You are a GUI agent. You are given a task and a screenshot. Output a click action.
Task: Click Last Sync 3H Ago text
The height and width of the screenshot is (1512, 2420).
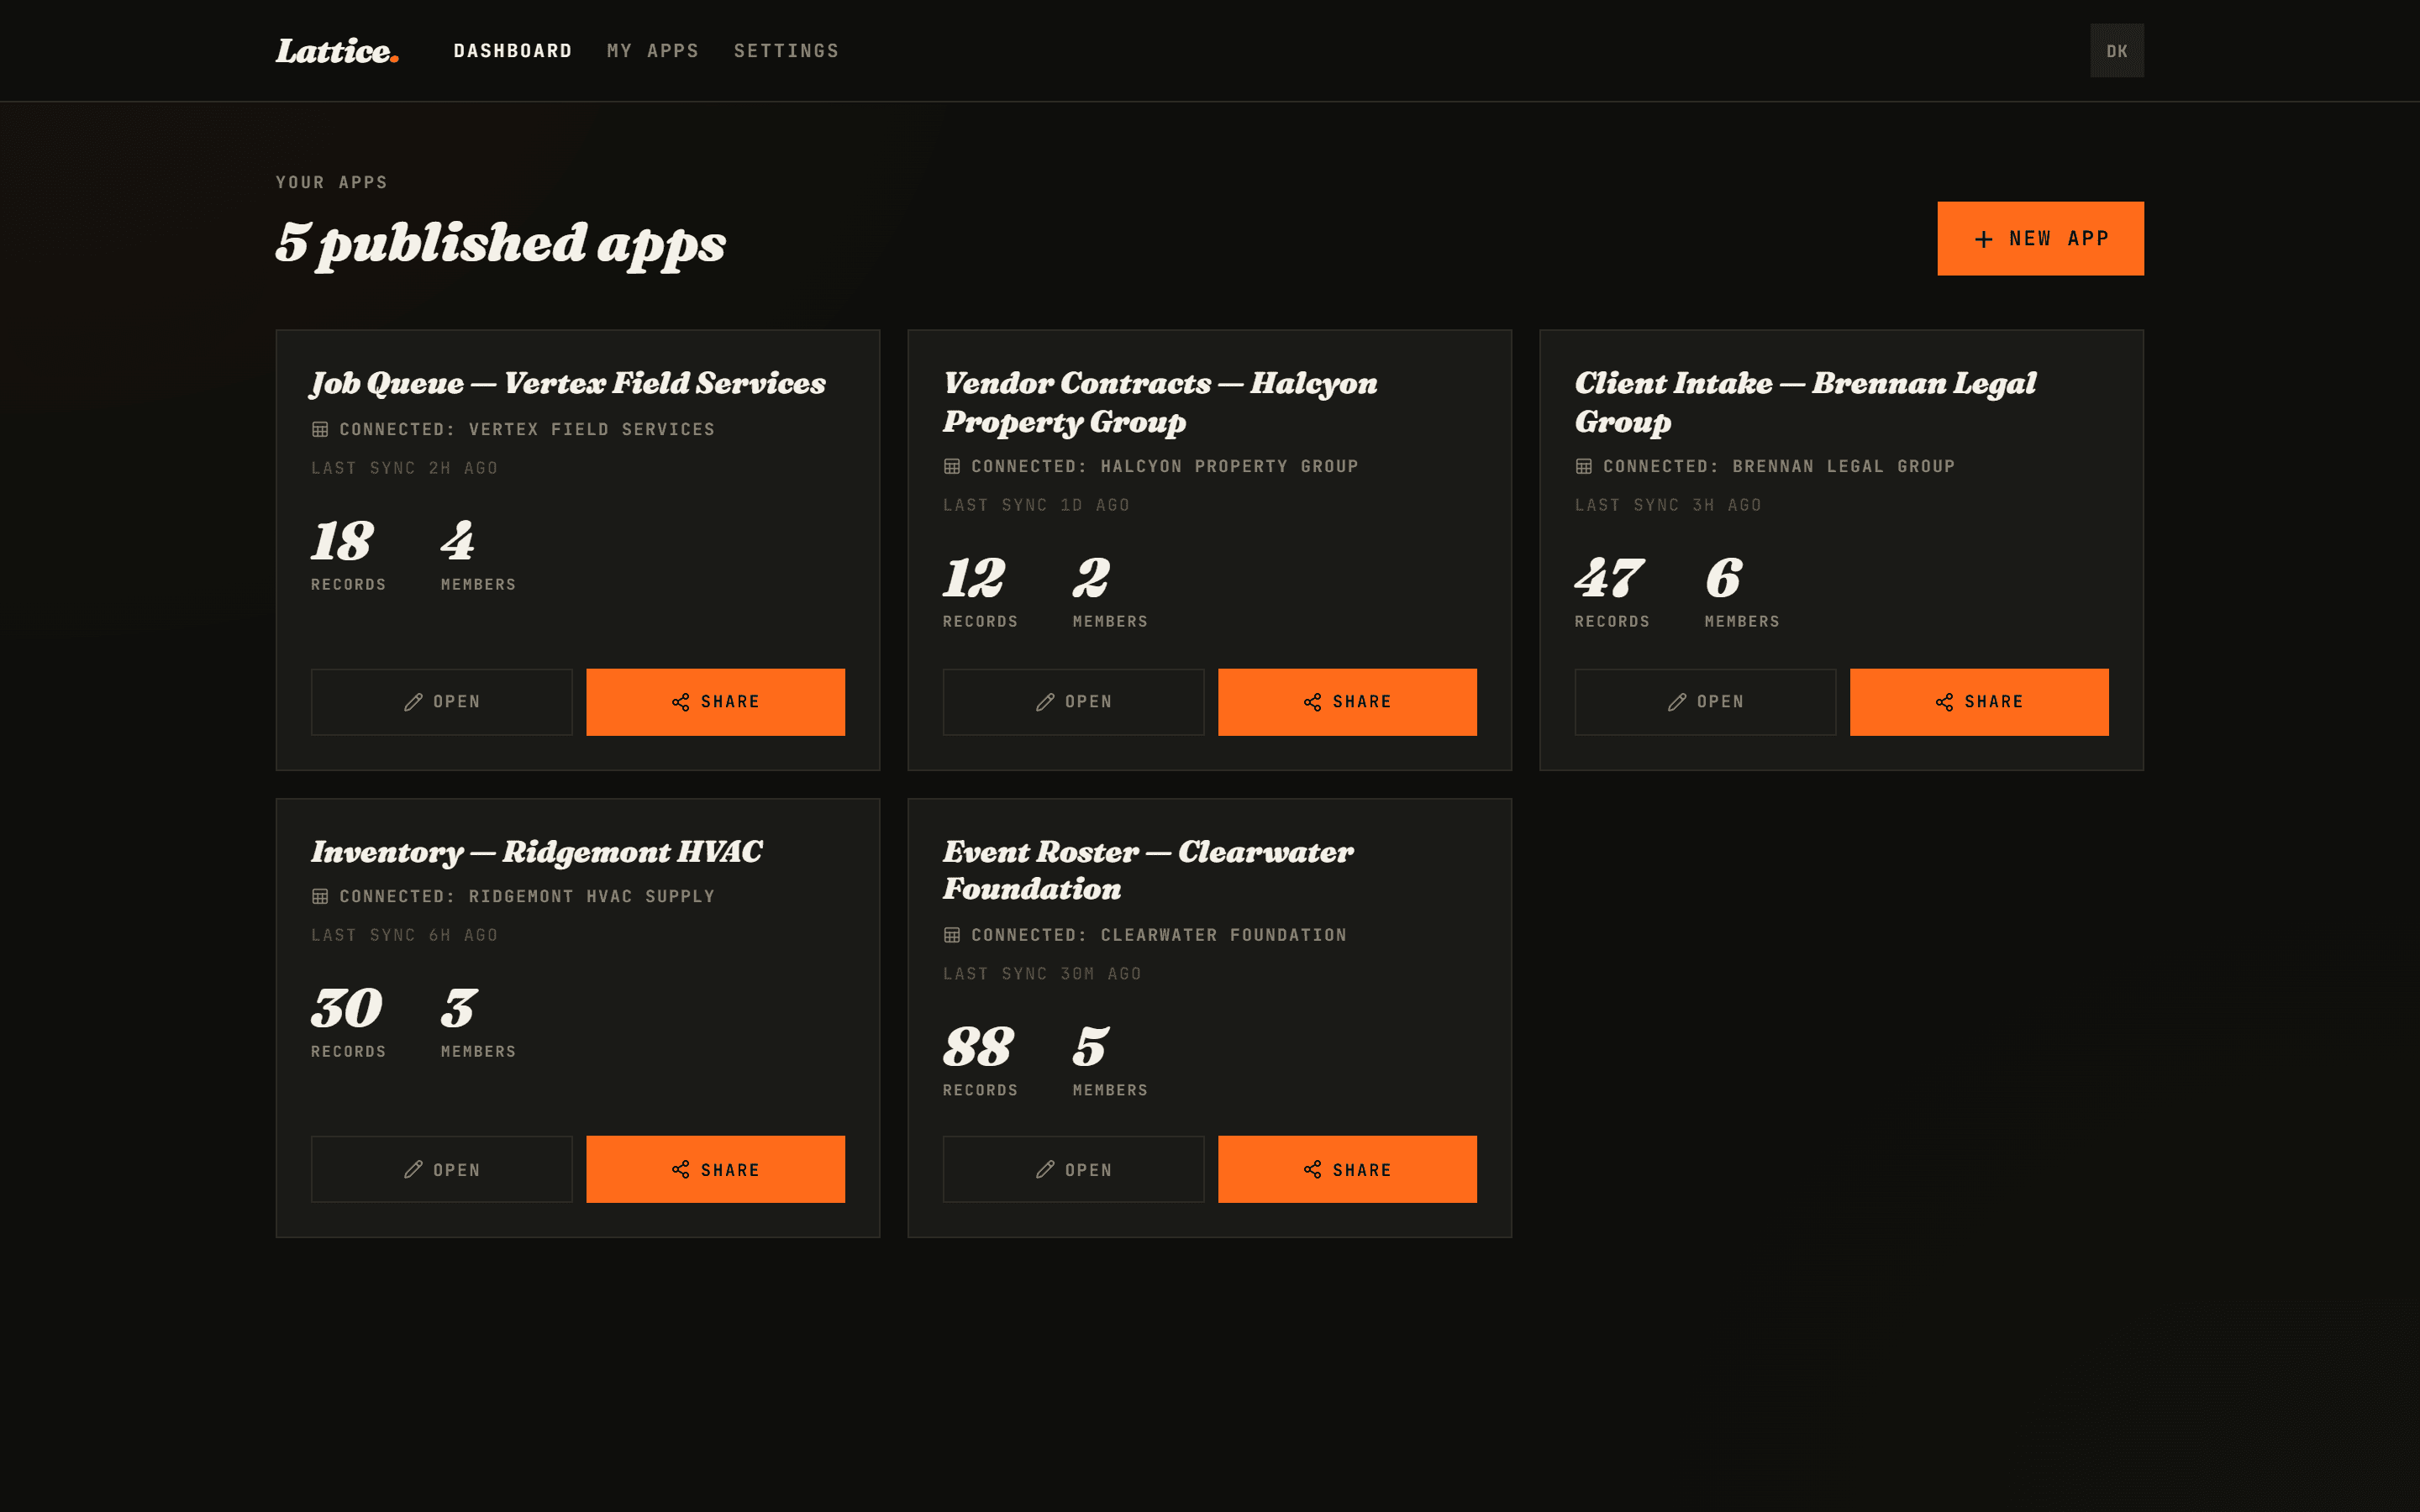click(1668, 505)
